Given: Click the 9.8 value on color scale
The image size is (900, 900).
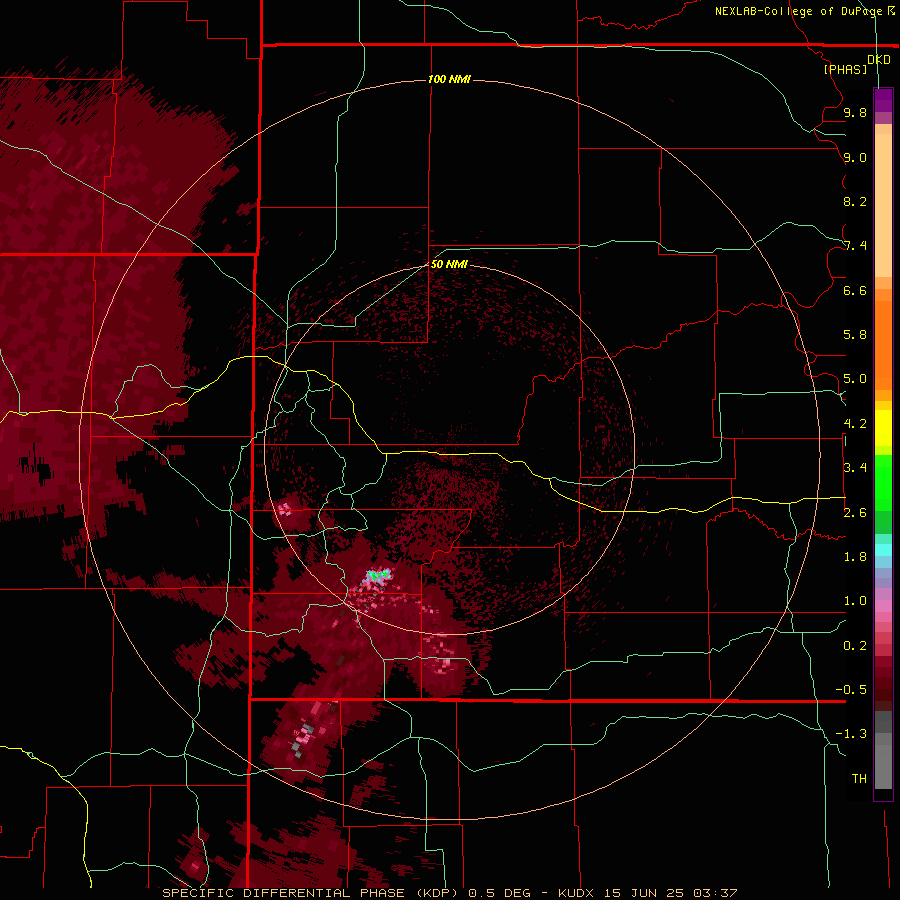Looking at the screenshot, I should (x=855, y=112).
